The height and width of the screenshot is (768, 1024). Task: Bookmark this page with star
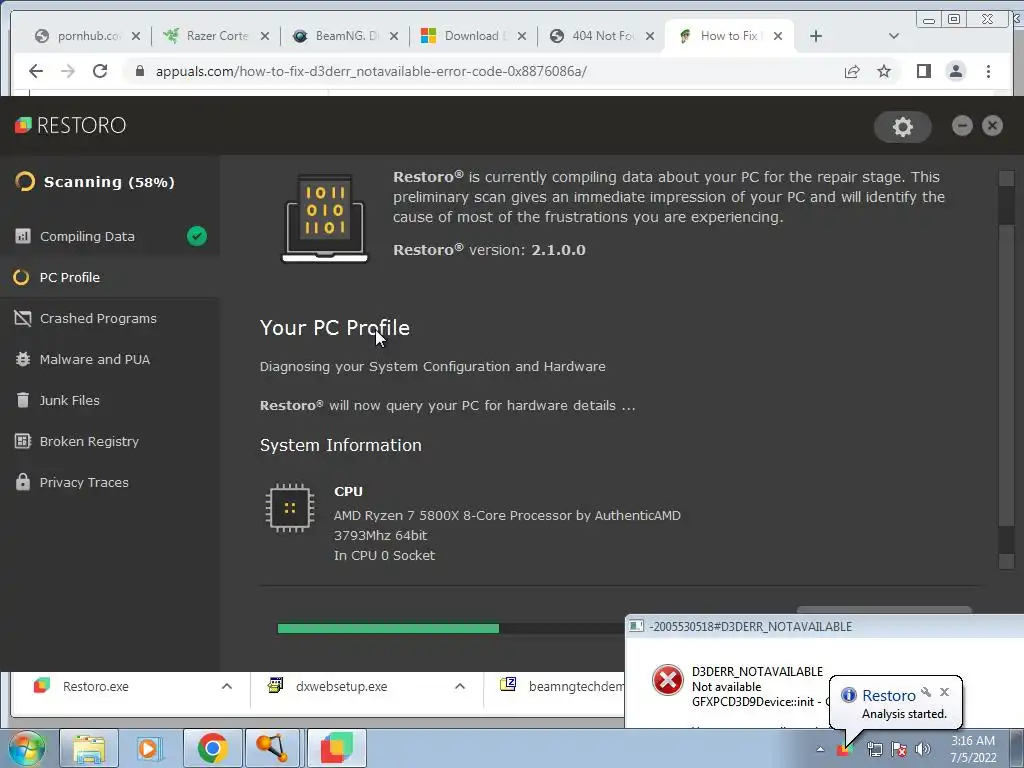884,71
